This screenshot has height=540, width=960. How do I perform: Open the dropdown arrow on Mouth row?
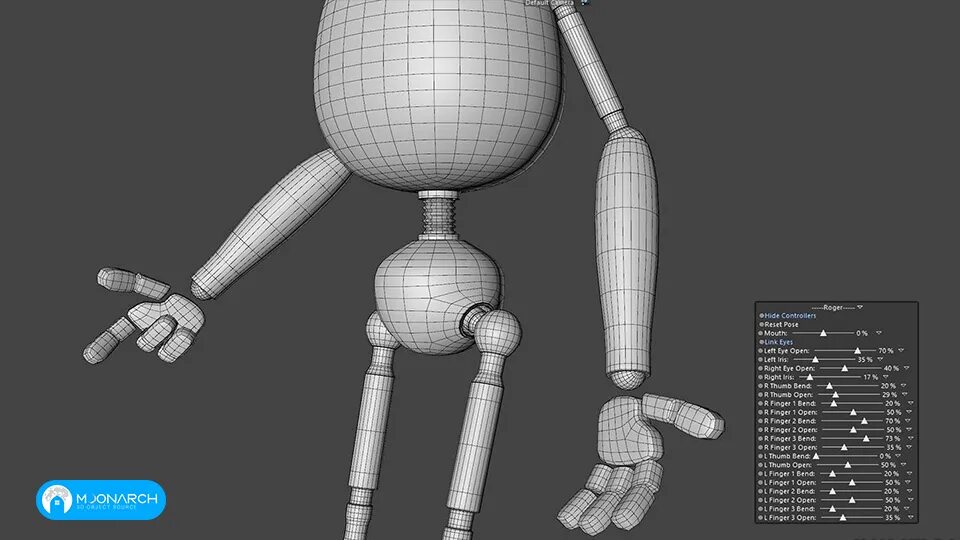pyautogui.click(x=879, y=333)
